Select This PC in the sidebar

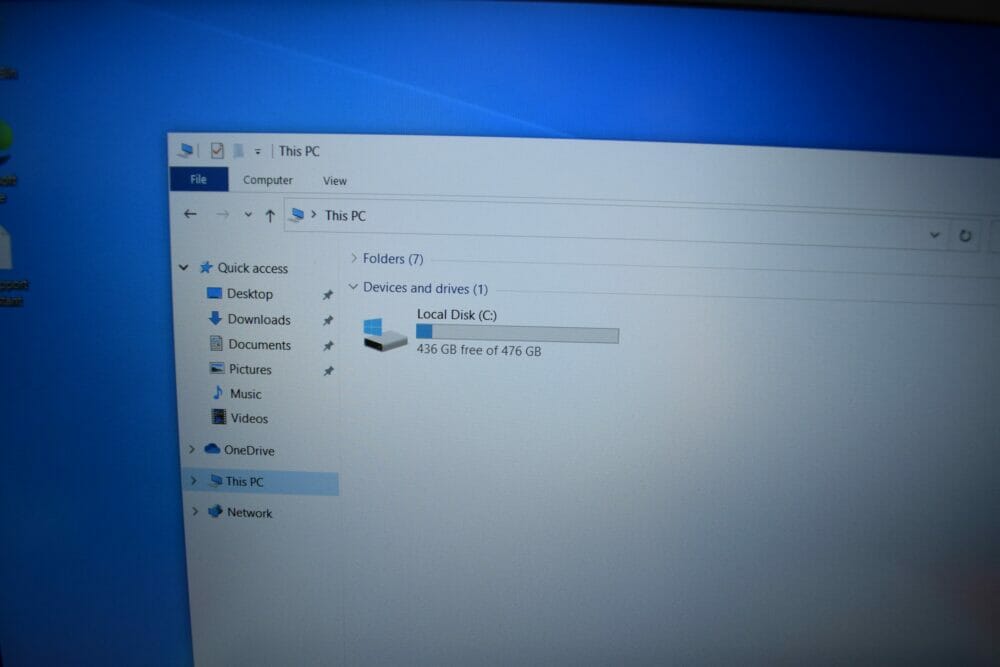pos(244,482)
